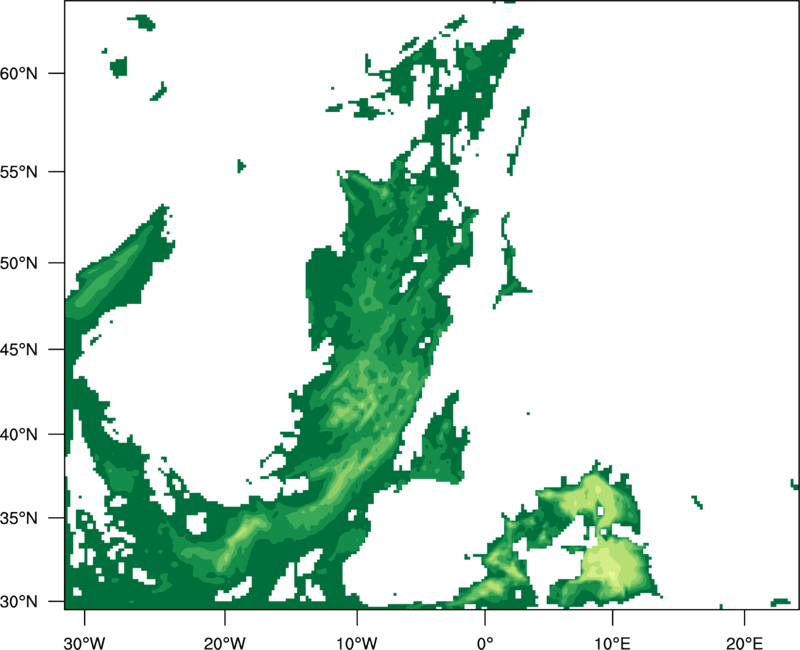800x650 pixels.
Task: Click the 45°N latitude label
Action: click(19, 349)
